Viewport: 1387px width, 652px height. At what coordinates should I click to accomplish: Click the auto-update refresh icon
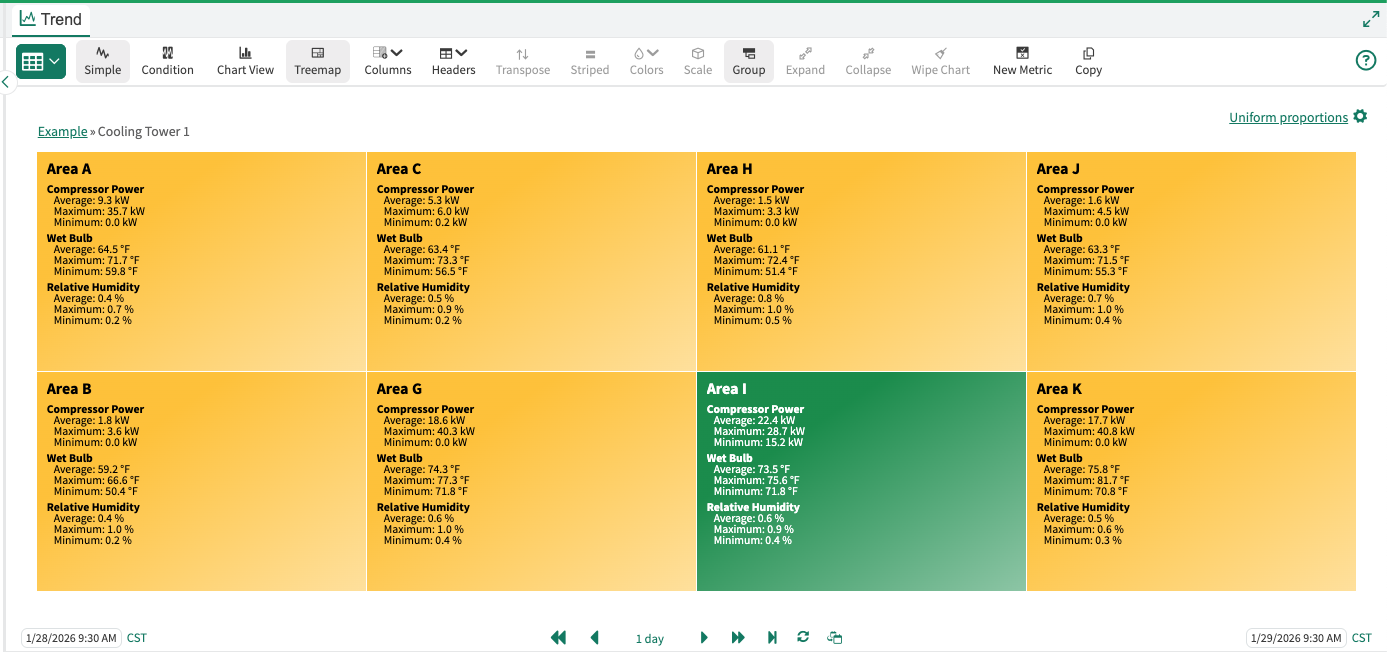point(802,638)
